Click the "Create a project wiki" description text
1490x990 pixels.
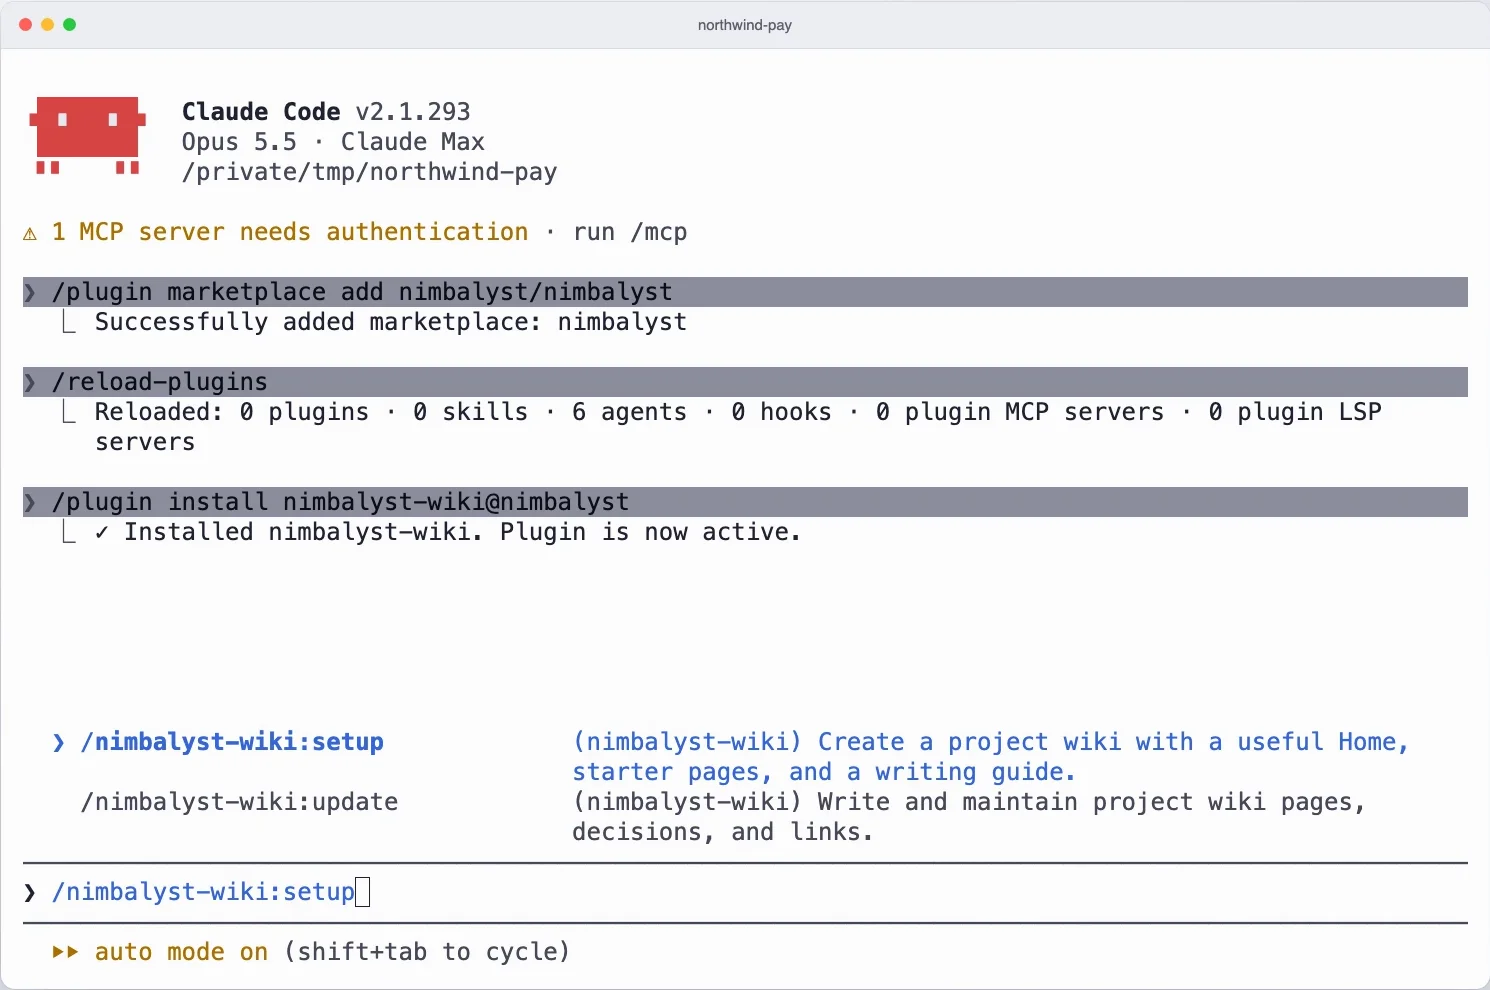tap(991, 757)
